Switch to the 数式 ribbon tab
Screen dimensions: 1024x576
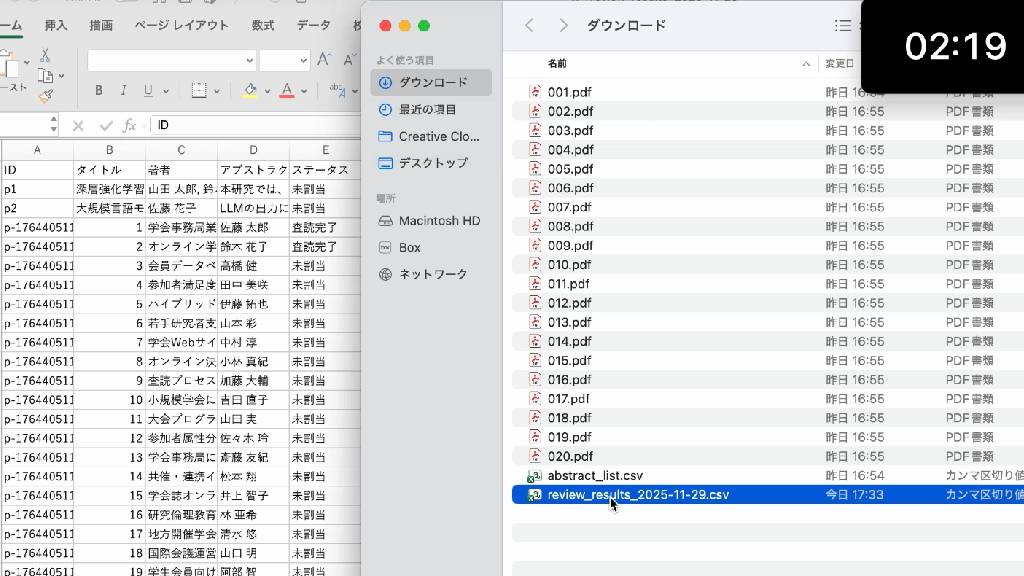point(263,25)
